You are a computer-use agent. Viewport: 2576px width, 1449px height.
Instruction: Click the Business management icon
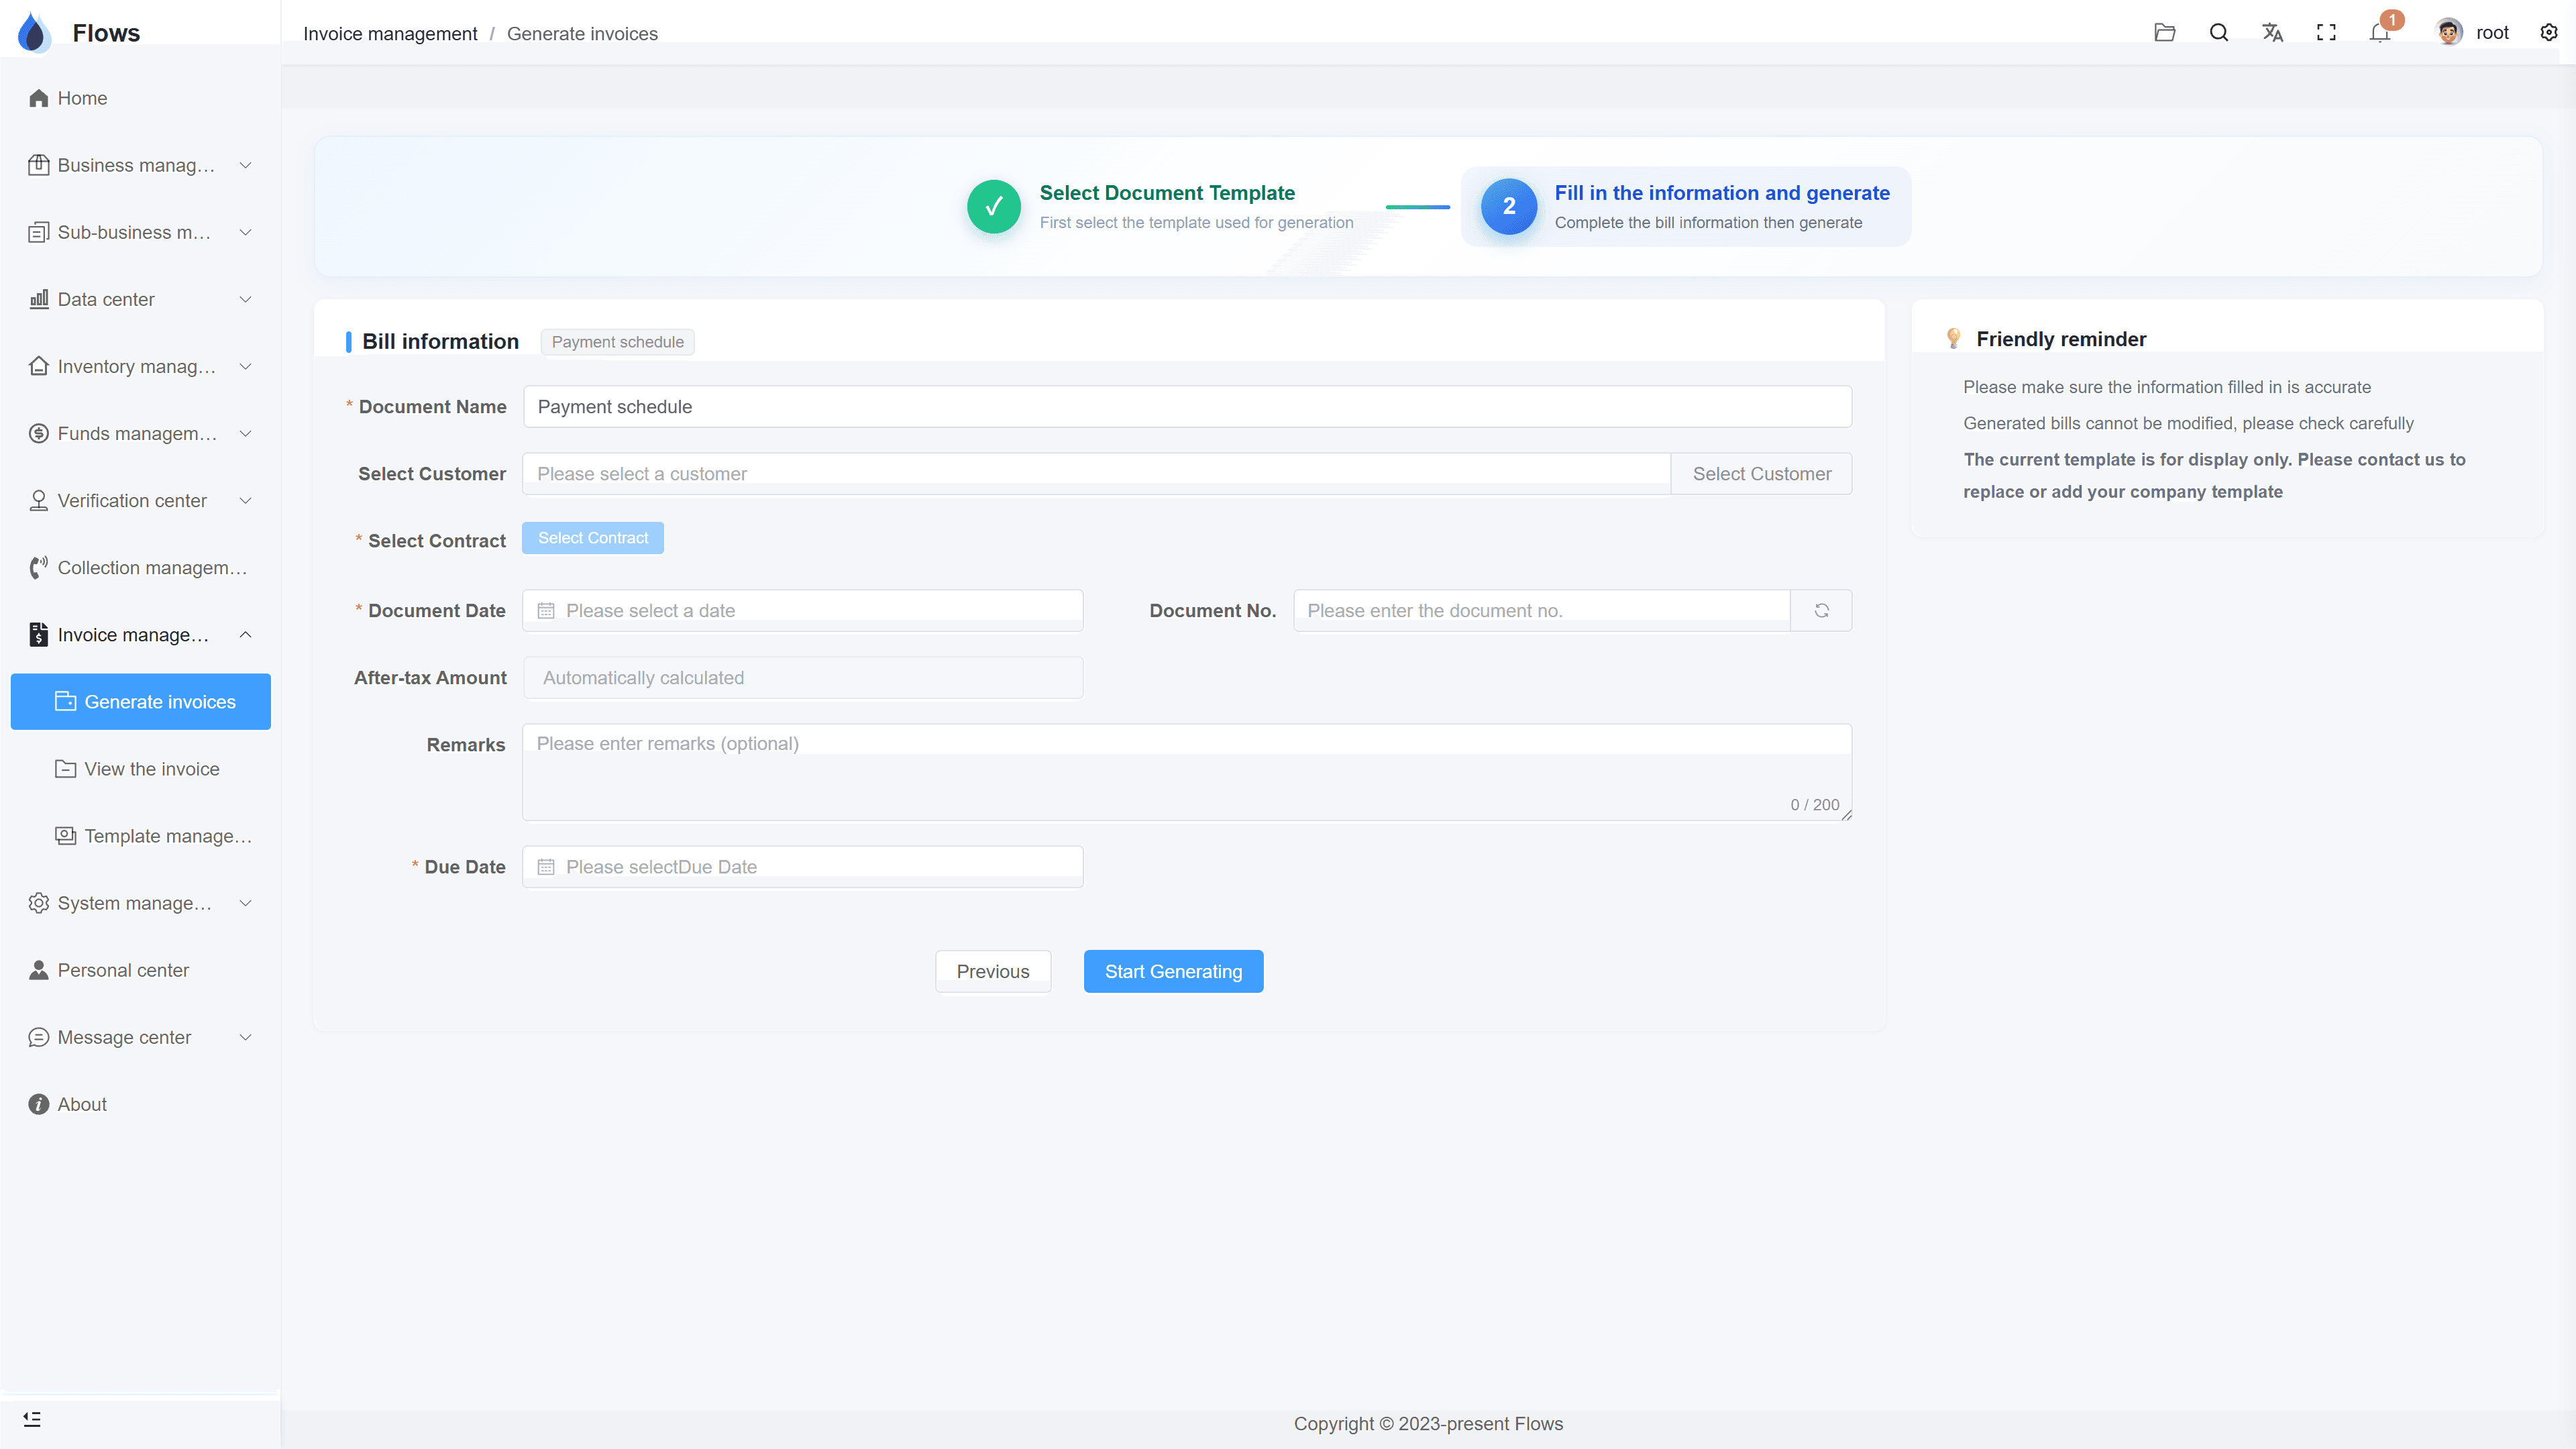click(x=39, y=165)
